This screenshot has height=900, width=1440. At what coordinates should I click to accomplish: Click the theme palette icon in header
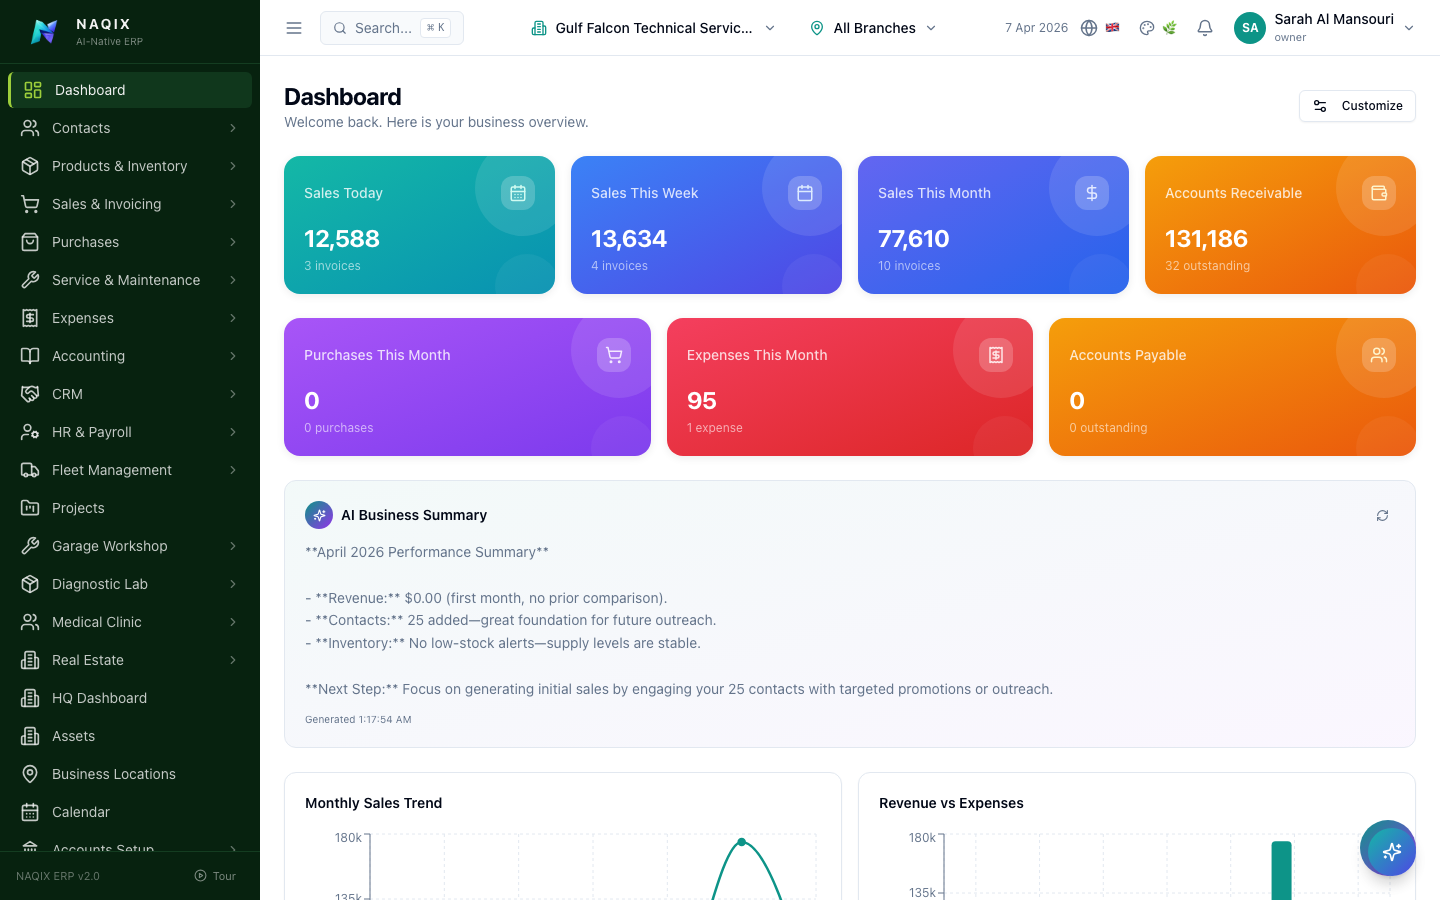pyautogui.click(x=1146, y=27)
